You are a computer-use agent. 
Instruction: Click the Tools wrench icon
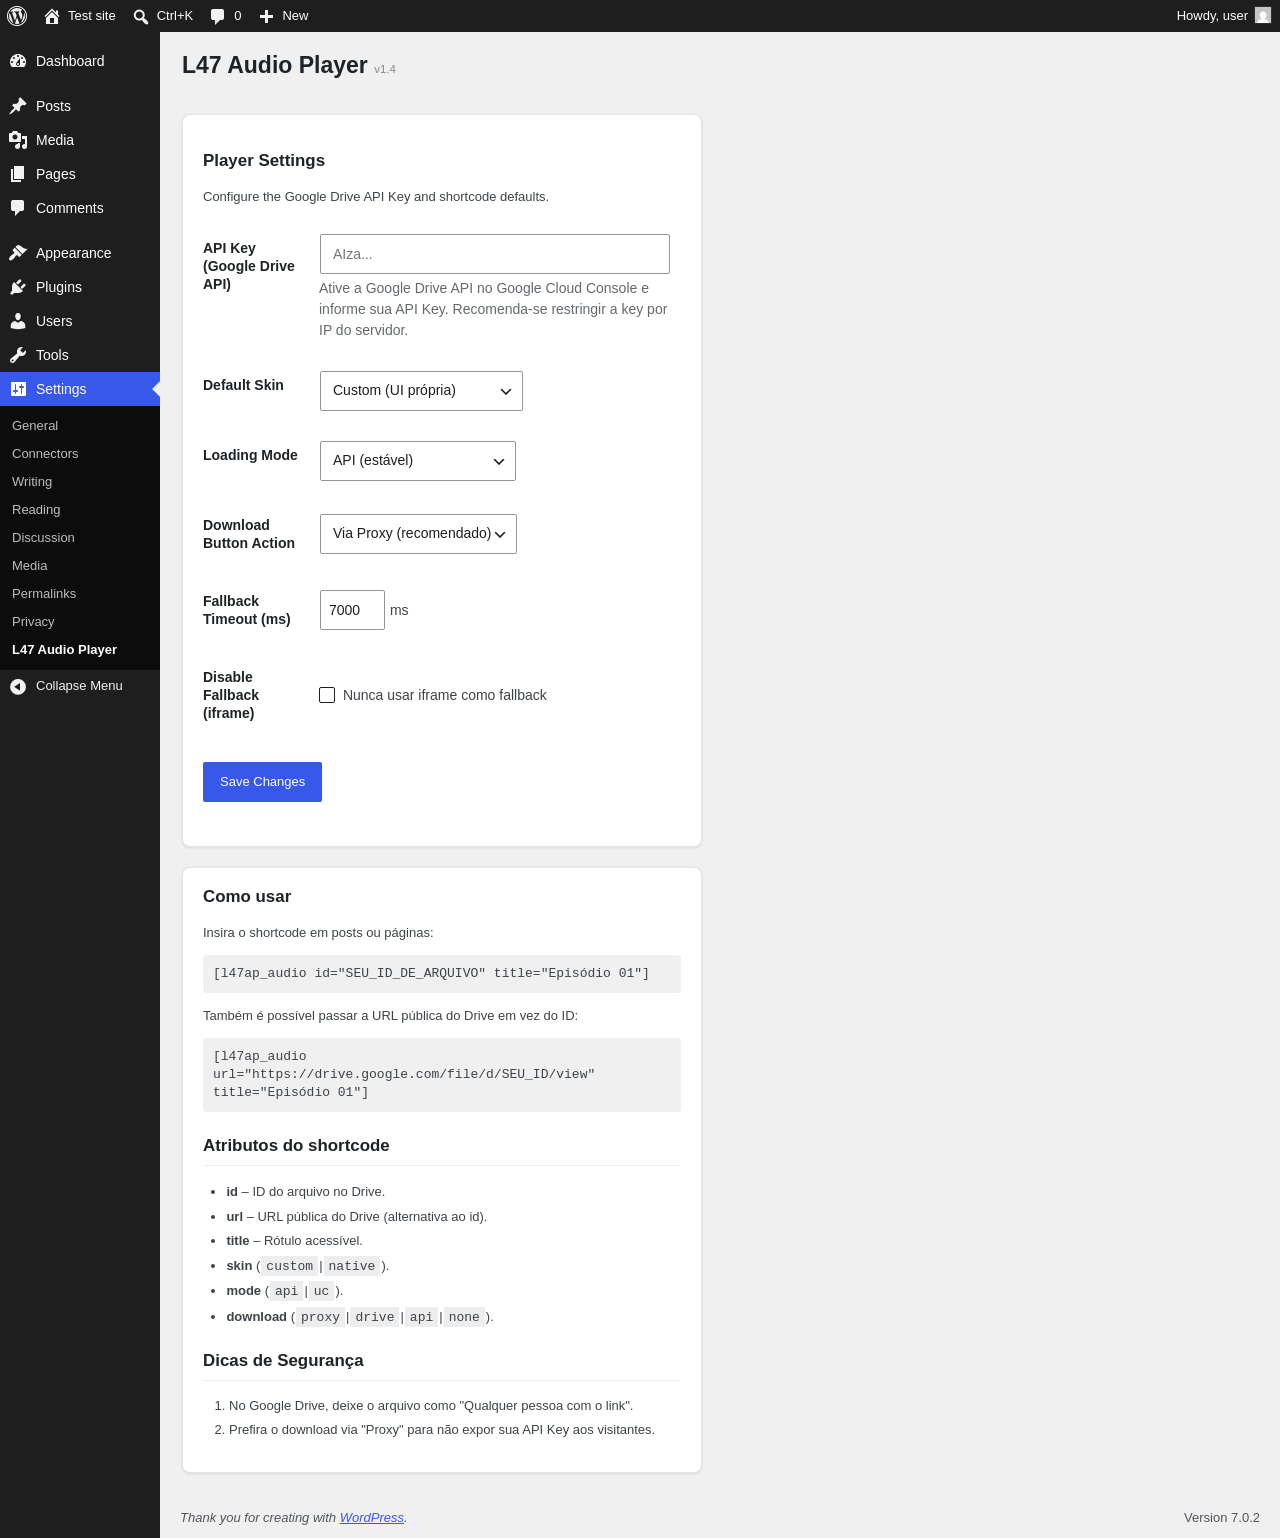point(18,355)
